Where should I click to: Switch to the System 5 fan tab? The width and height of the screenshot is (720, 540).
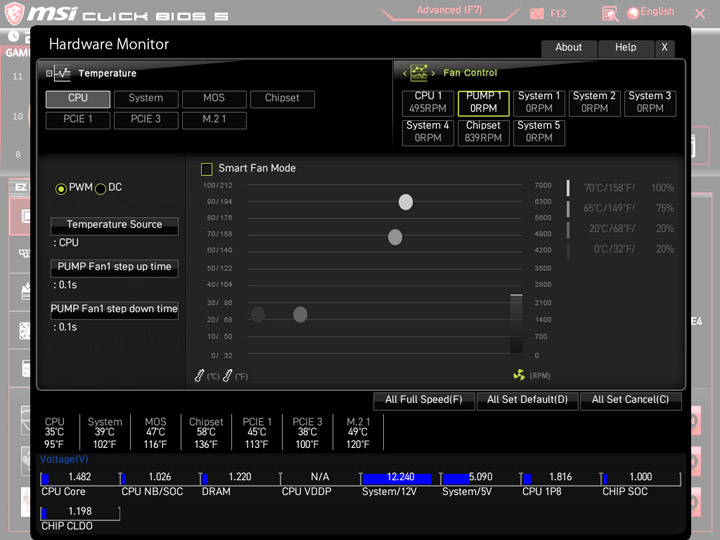[539, 132]
